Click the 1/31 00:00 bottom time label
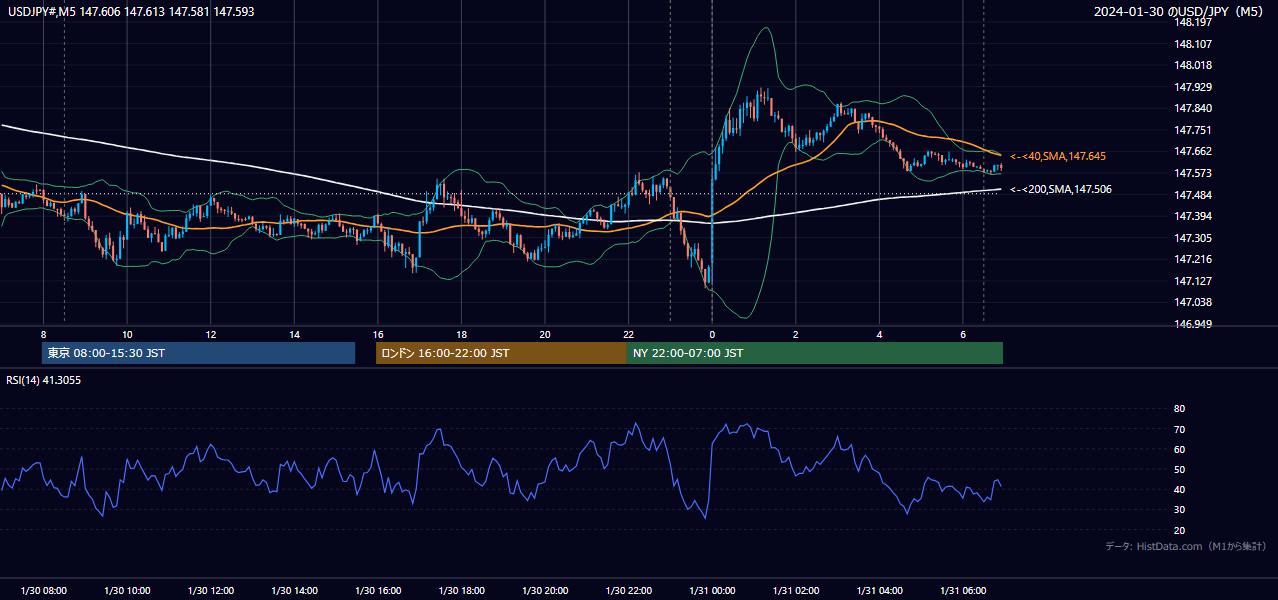Viewport: 1278px width, 600px height. point(712,591)
